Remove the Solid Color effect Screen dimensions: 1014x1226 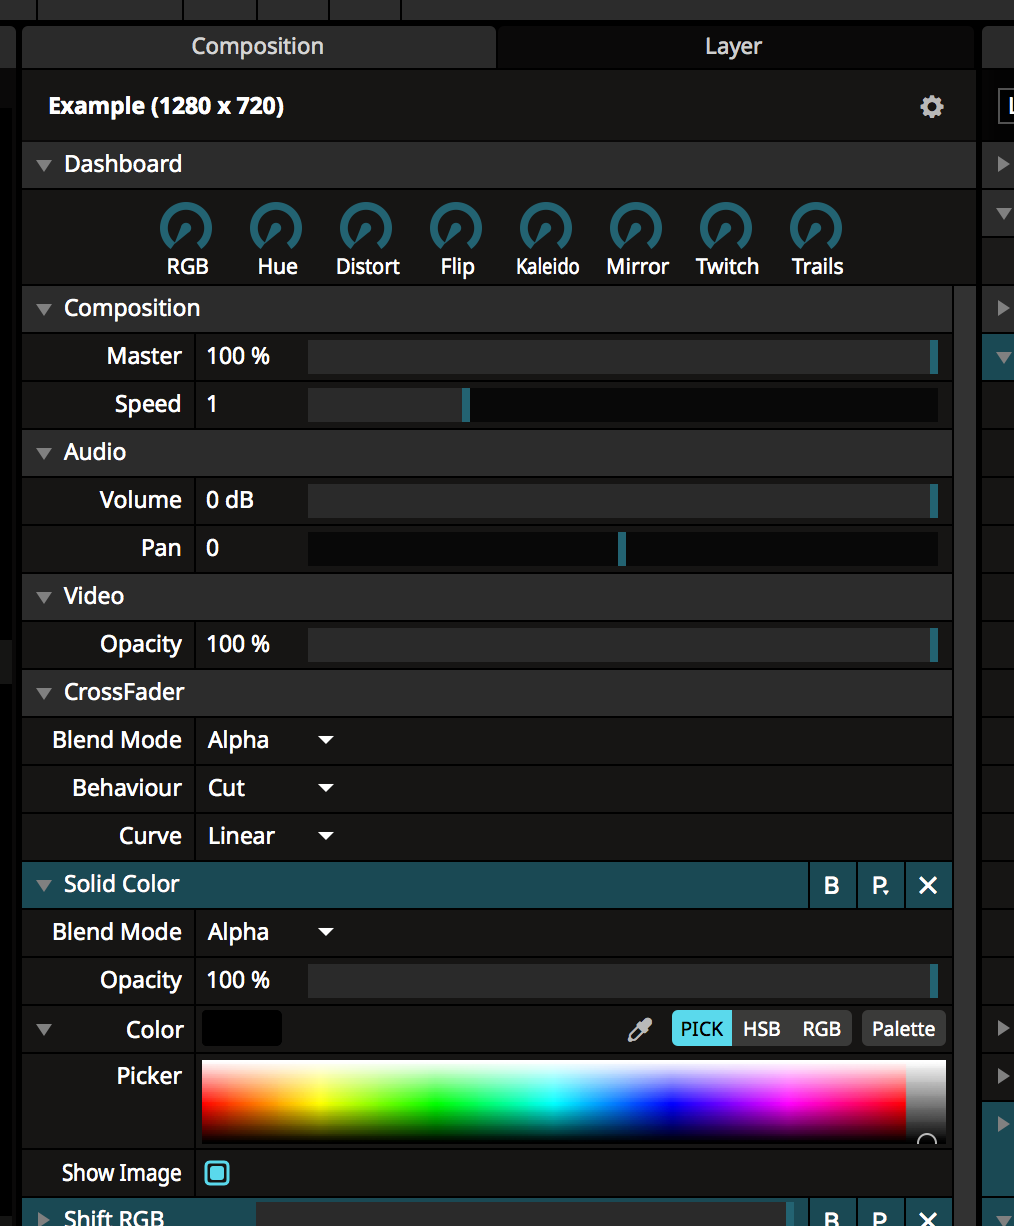(x=928, y=885)
